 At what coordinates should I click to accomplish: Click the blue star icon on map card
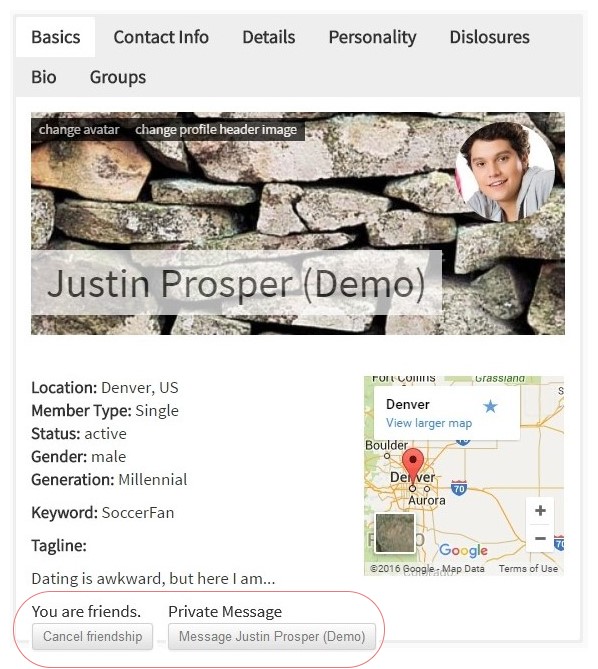(x=490, y=406)
